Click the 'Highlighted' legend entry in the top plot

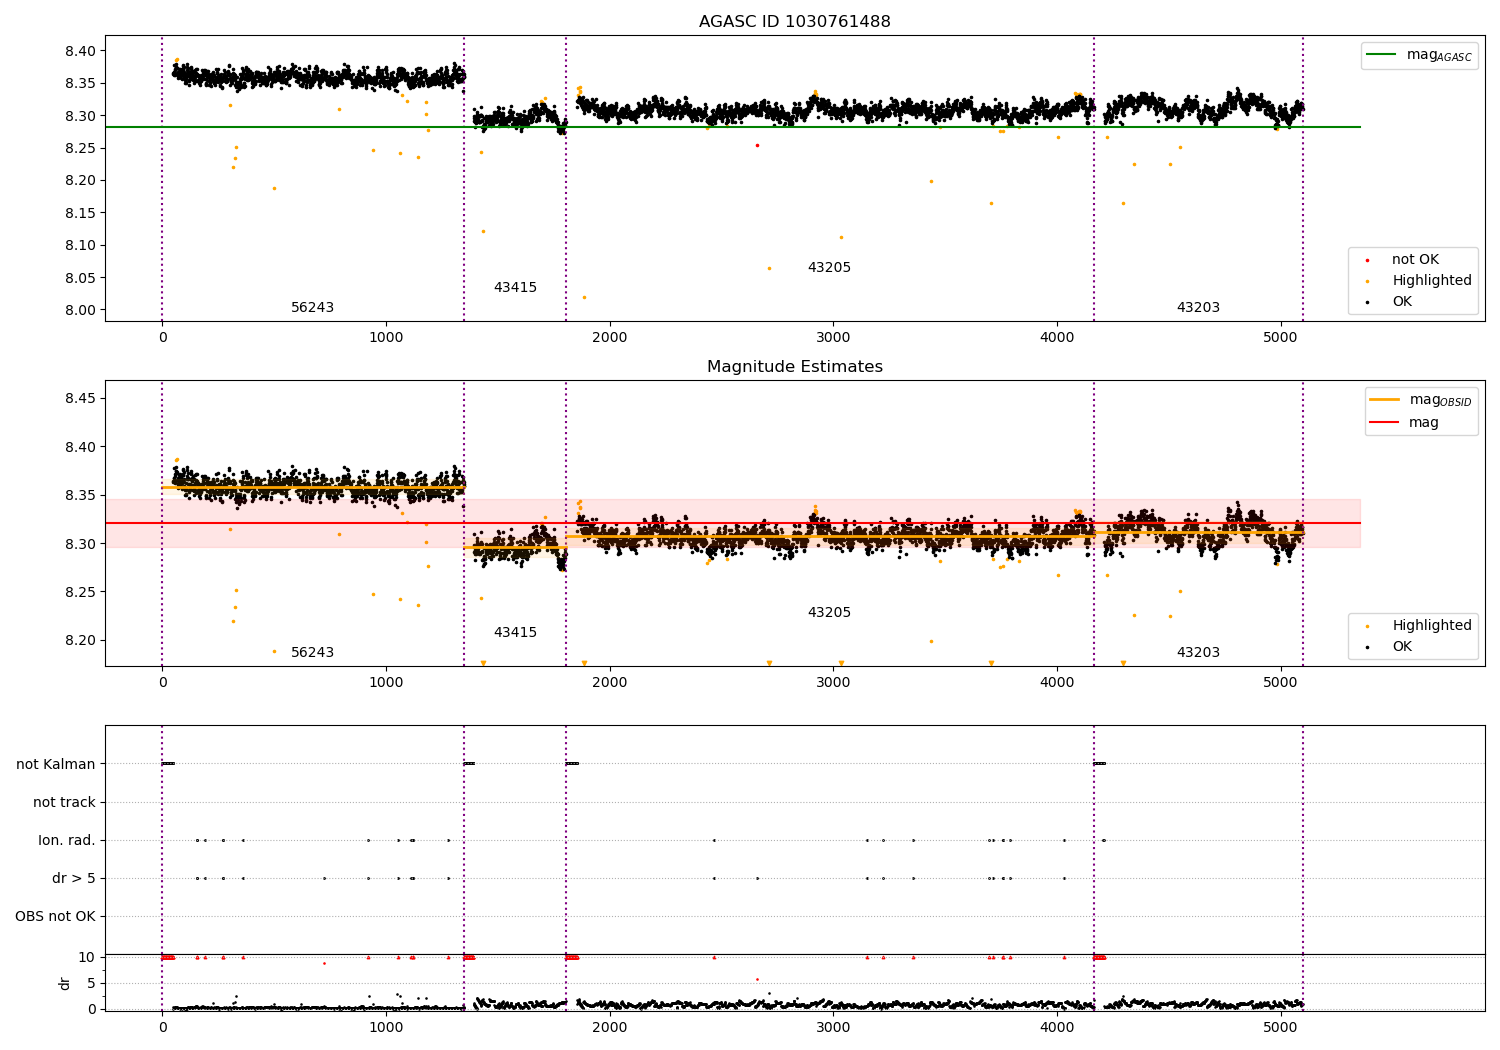(1432, 281)
